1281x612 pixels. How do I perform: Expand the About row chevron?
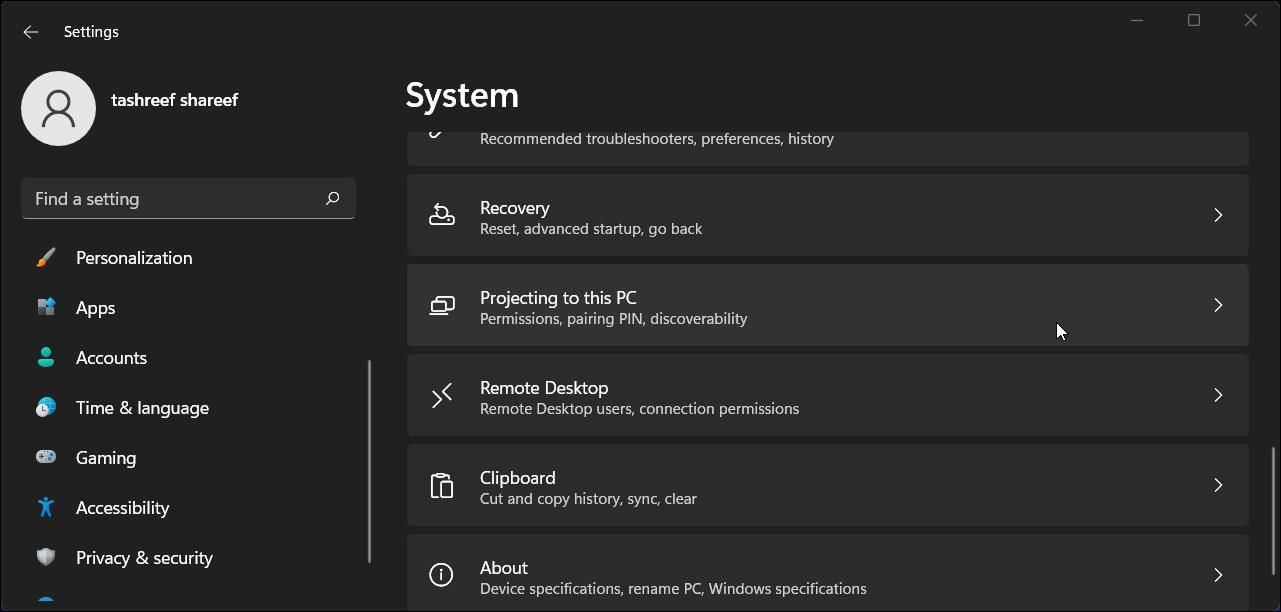point(1218,575)
